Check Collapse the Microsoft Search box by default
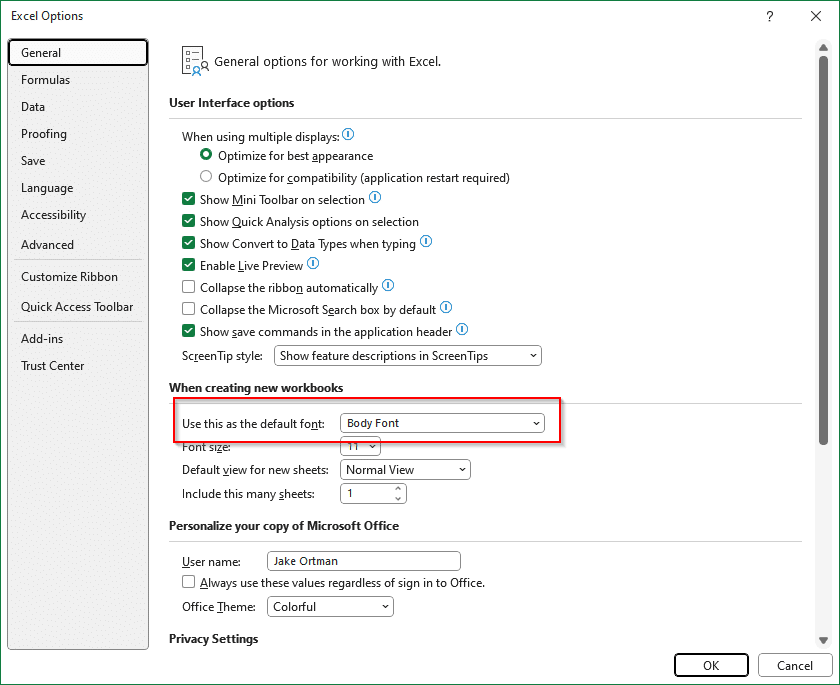The image size is (840, 685). pos(189,309)
